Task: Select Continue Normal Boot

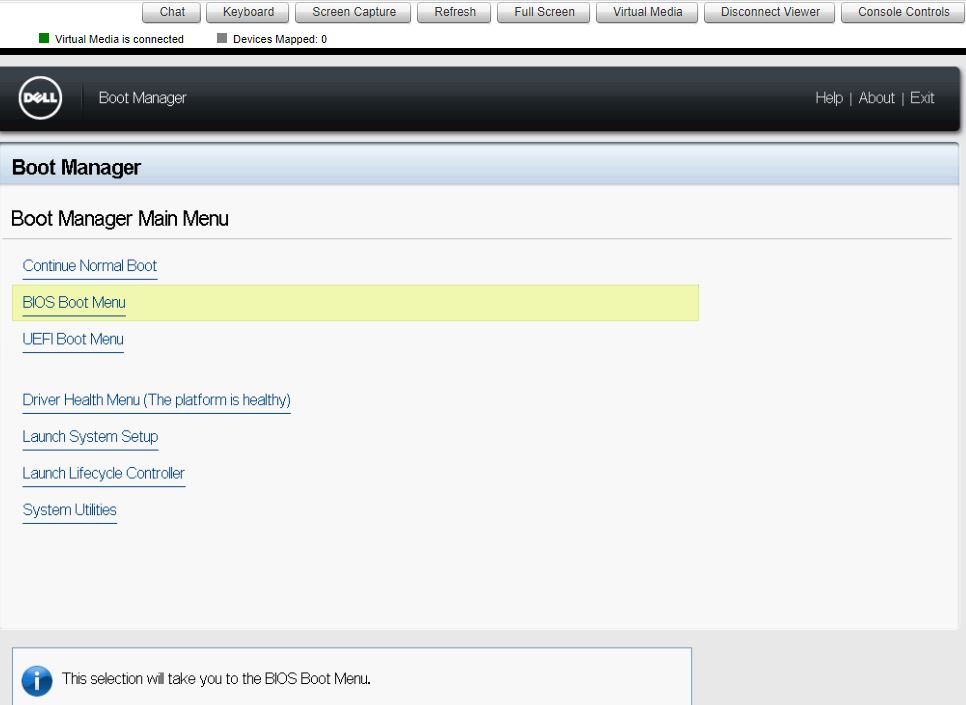Action: point(89,265)
